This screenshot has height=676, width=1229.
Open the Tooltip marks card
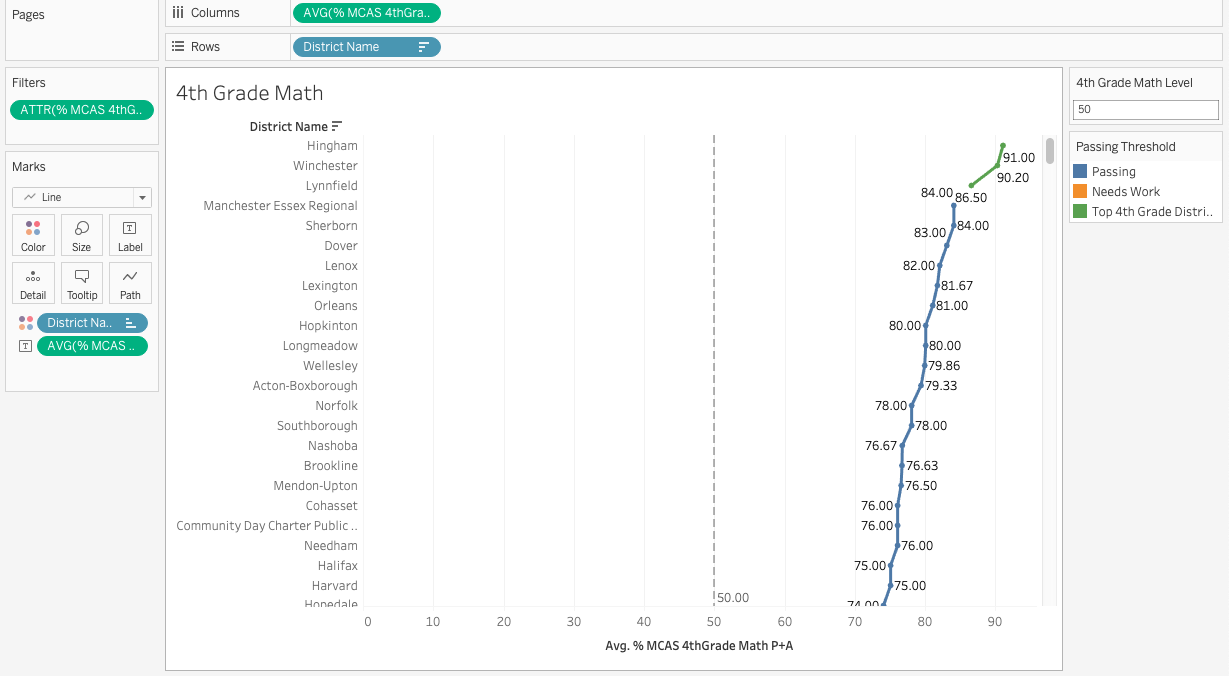click(x=82, y=282)
